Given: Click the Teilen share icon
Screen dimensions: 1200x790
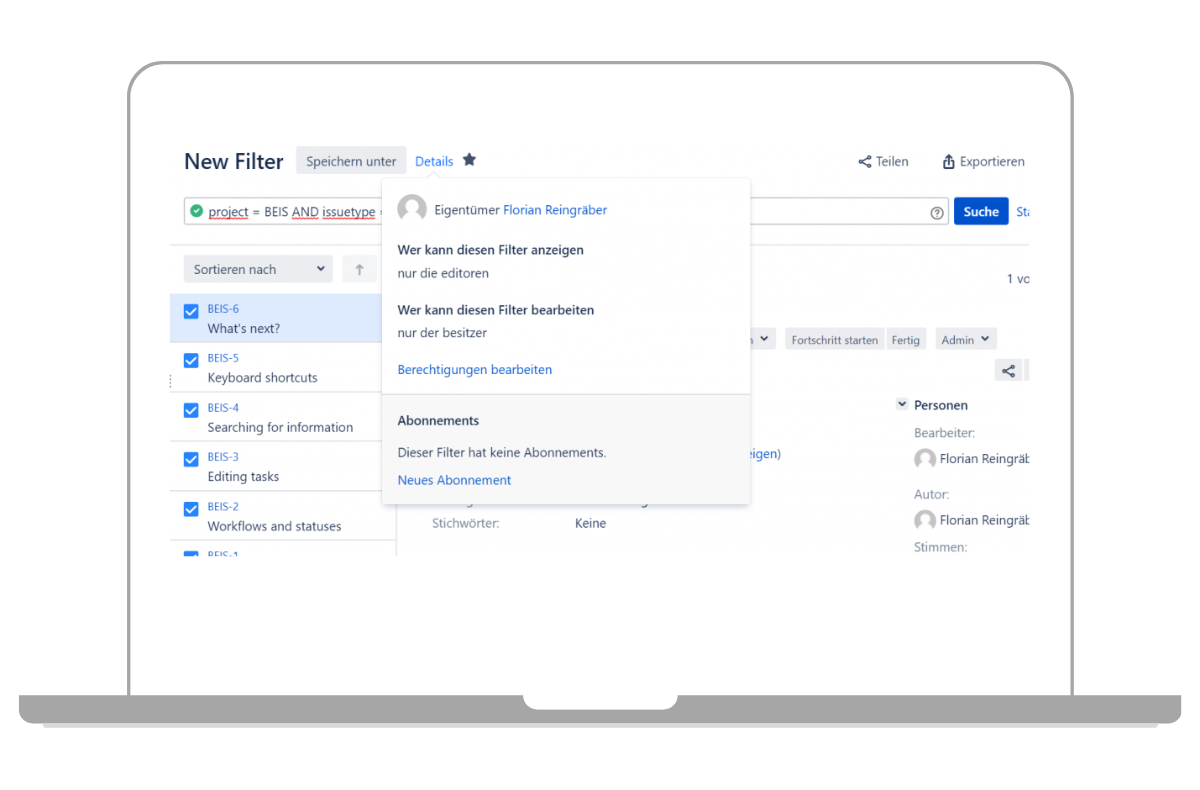Looking at the screenshot, I should [864, 161].
